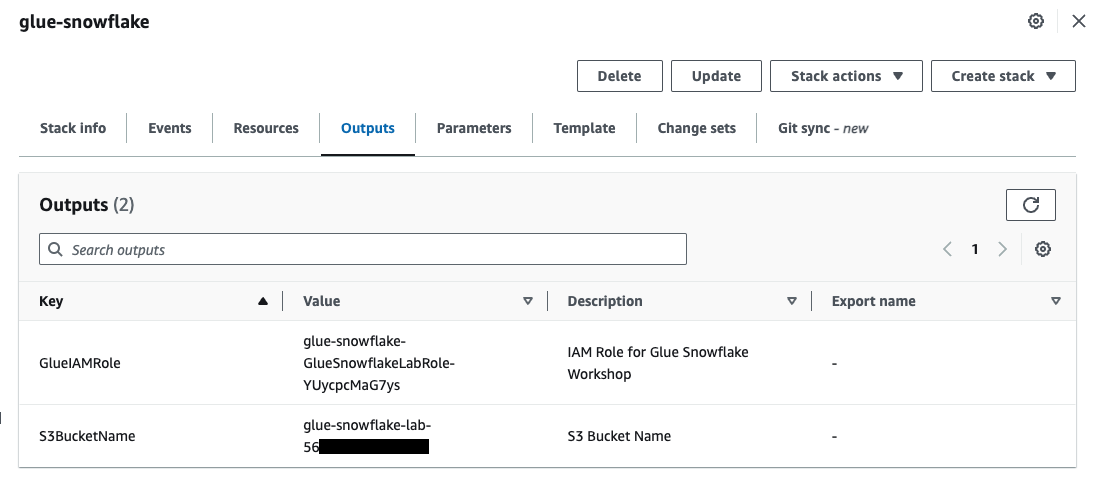Switch to the Stack info tab
Screen dimensions: 1096x487
73,128
